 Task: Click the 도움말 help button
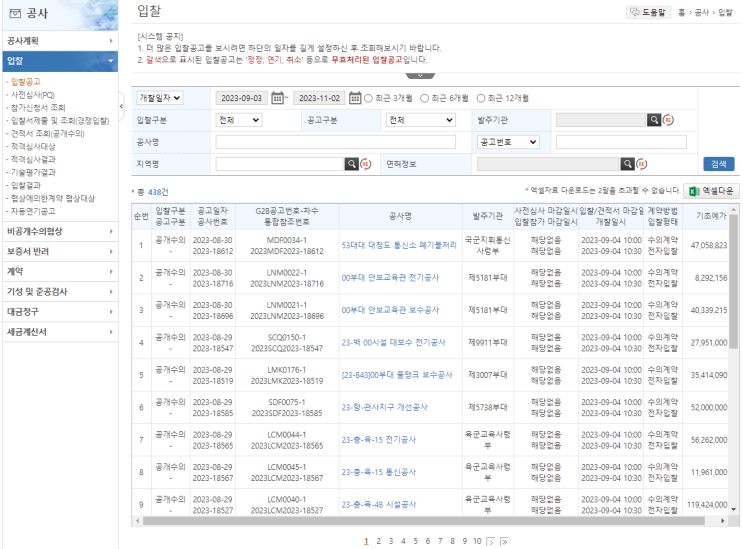(648, 12)
